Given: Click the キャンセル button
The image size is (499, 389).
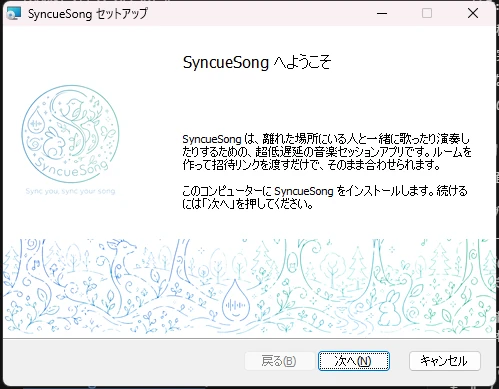Looking at the screenshot, I should pos(445,361).
